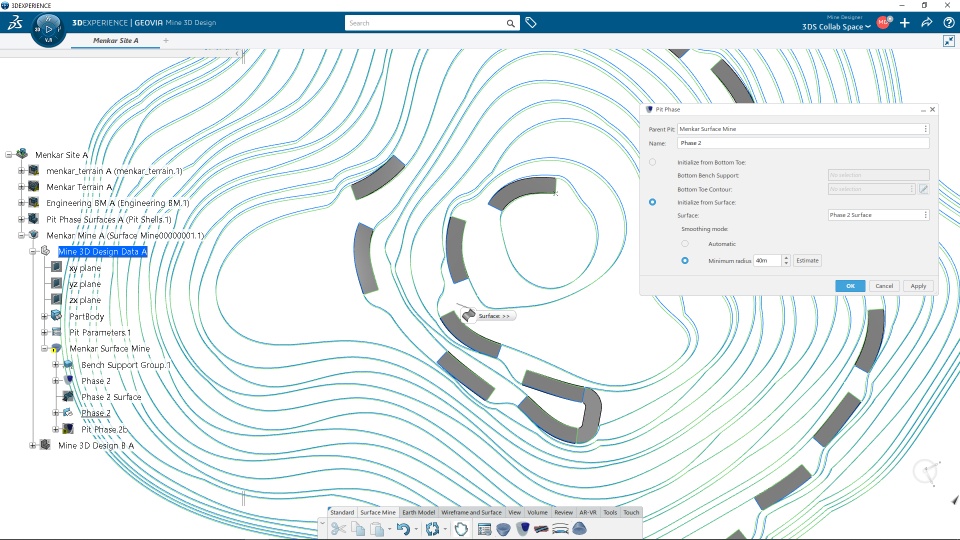This screenshot has height=540, width=960.
Task: Expand the Engineering BM A node
Action: coord(21,203)
